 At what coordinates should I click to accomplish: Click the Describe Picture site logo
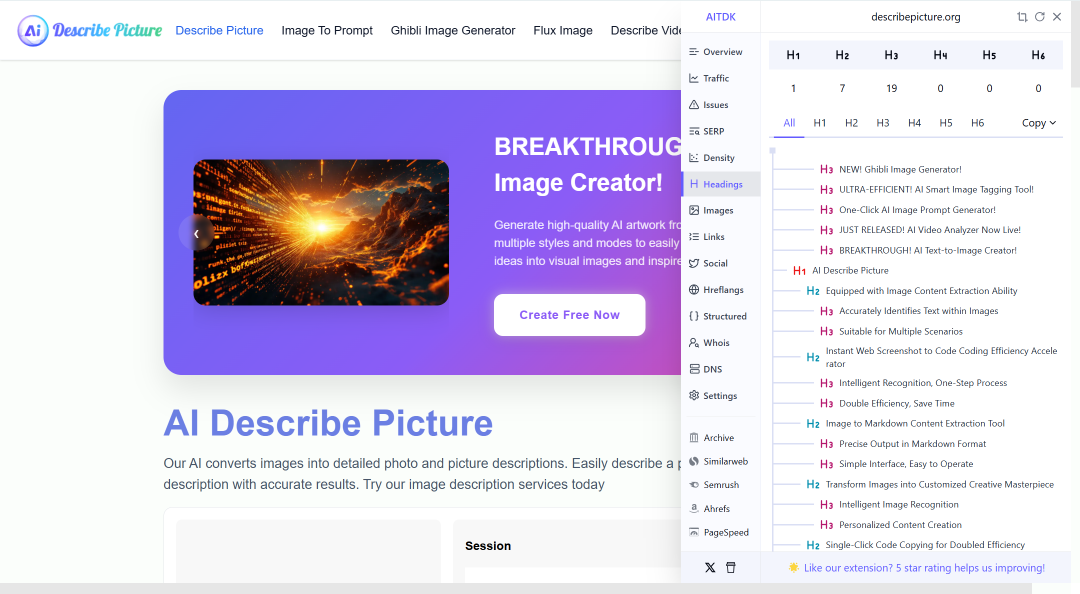[x=90, y=30]
